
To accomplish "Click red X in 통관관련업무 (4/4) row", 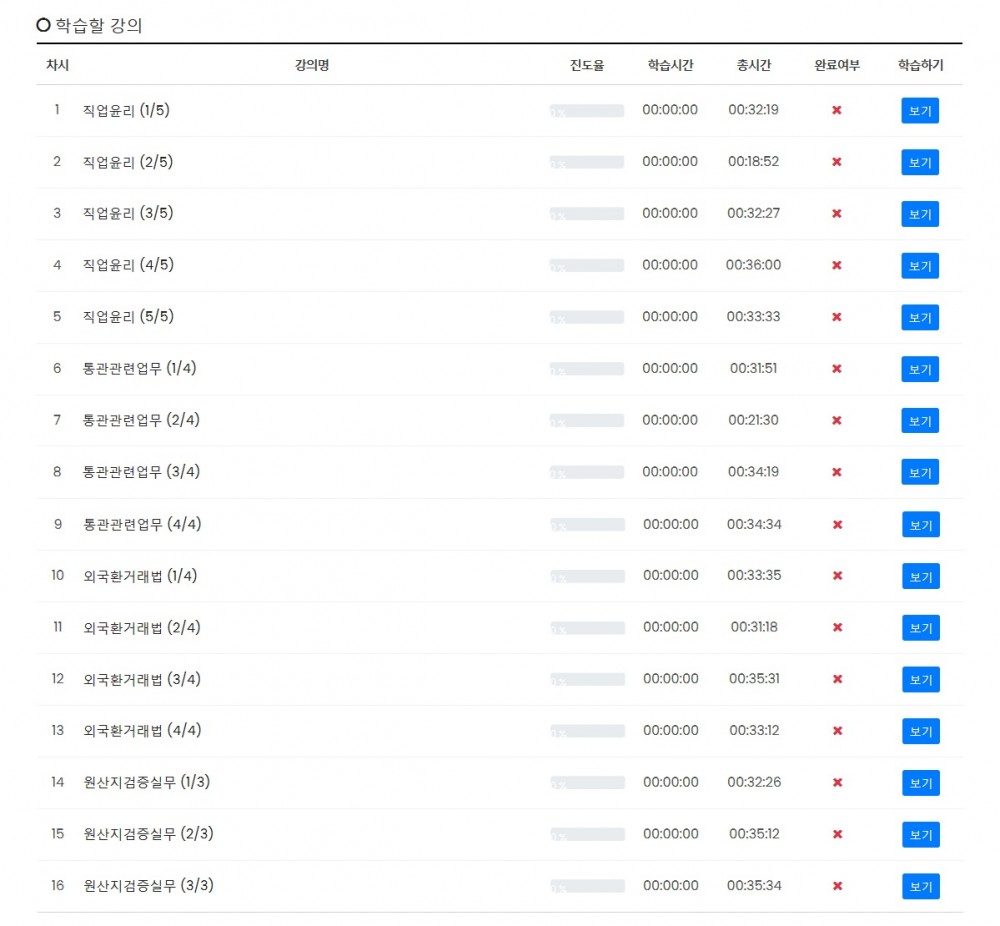I will [x=837, y=524].
